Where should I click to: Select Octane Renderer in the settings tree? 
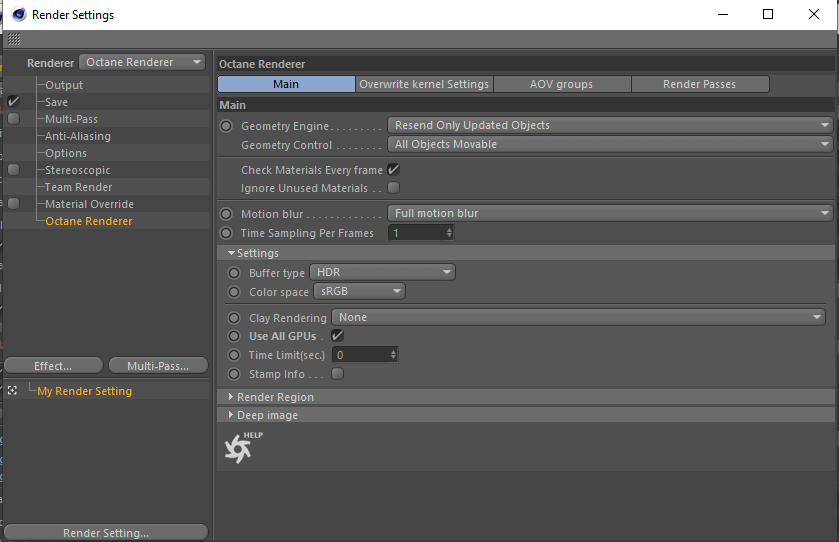(x=88, y=221)
